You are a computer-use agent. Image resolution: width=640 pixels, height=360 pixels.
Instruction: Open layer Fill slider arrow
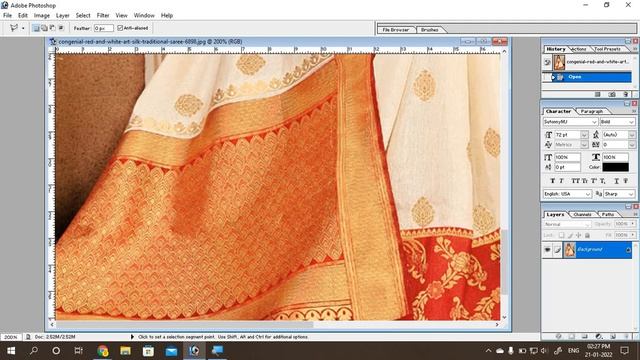click(x=633, y=235)
